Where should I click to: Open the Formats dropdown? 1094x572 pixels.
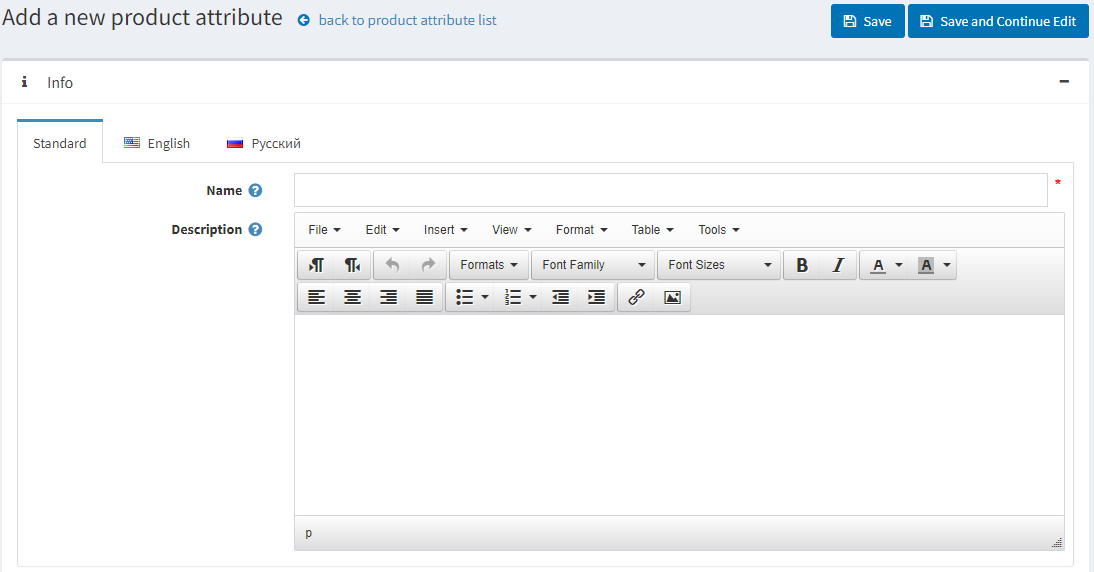coord(489,265)
